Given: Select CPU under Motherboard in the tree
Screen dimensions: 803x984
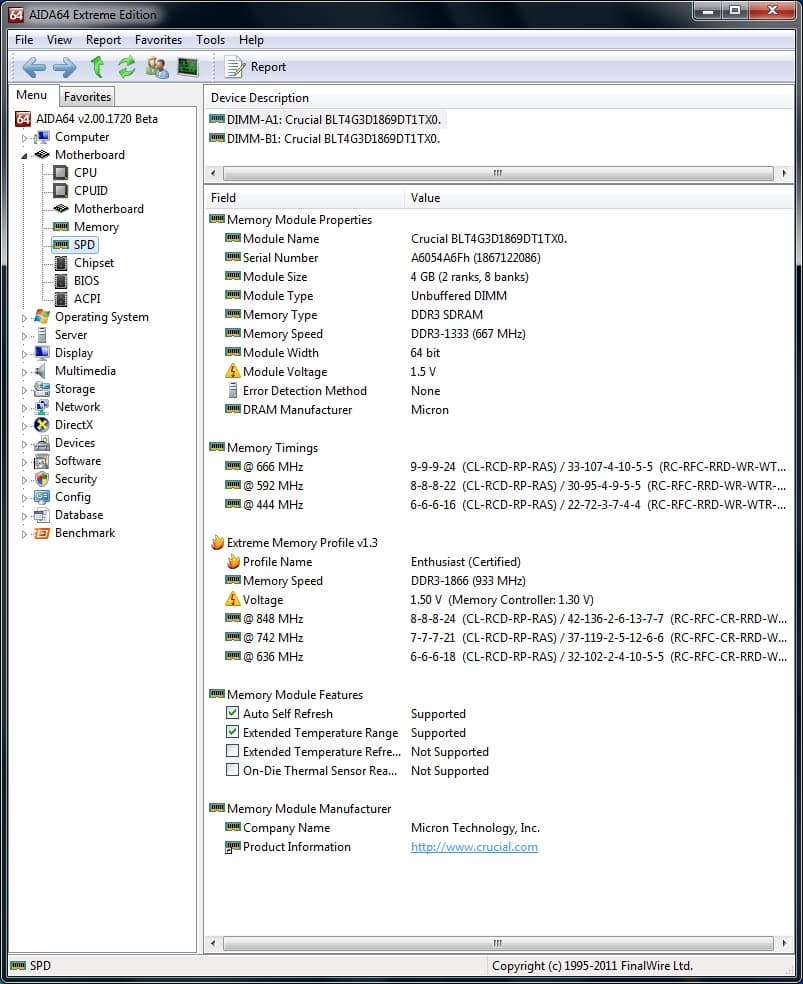Looking at the screenshot, I should coord(85,173).
